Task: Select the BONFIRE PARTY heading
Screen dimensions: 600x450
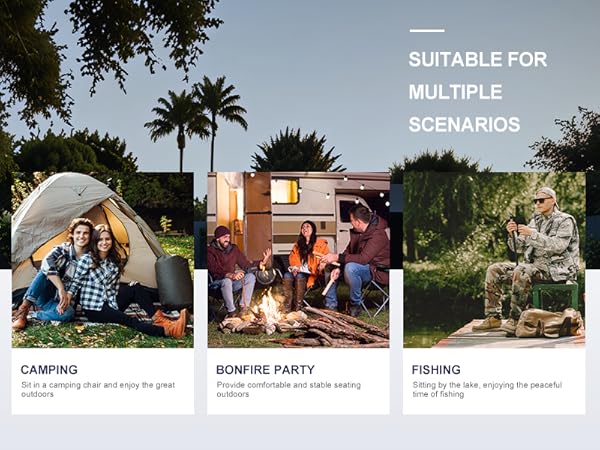Action: pyautogui.click(x=265, y=370)
